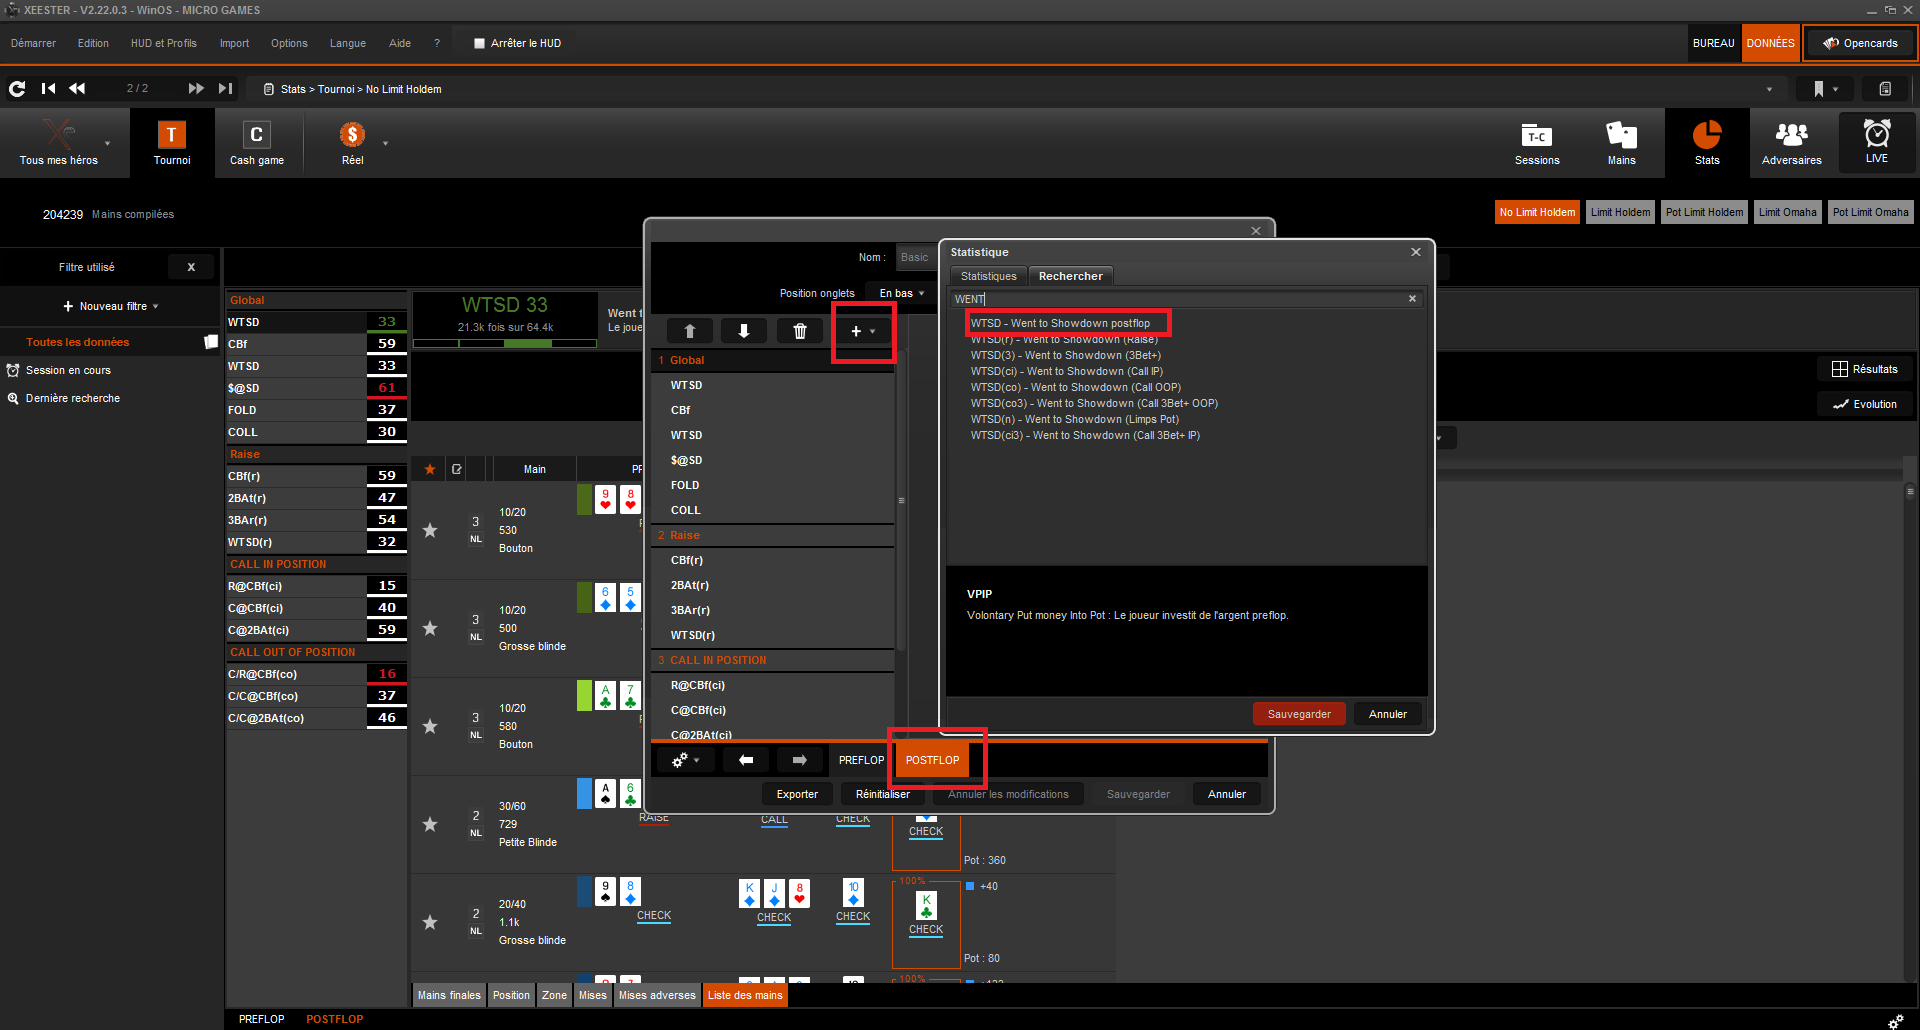Image resolution: width=1920 pixels, height=1030 pixels.
Task: Click the Tournoi mode icon
Action: pos(172,143)
